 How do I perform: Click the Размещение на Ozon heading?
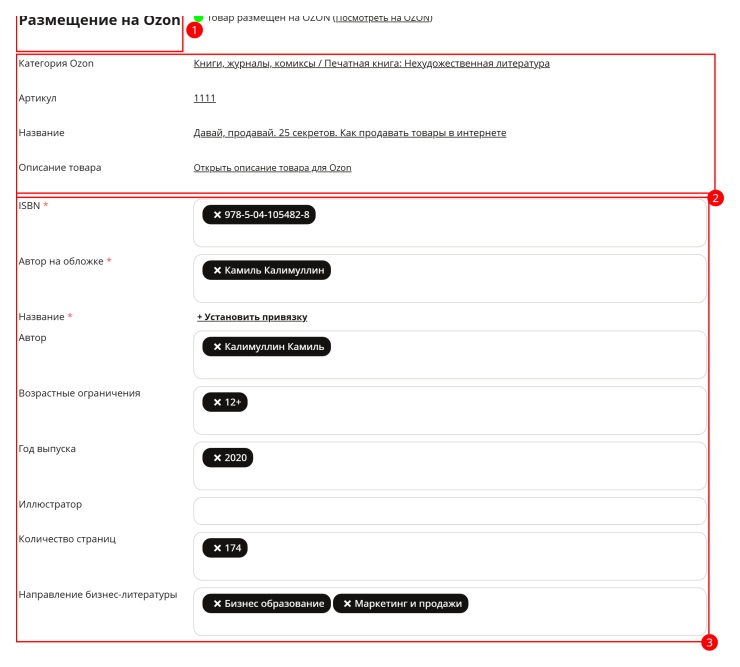pyautogui.click(x=100, y=20)
